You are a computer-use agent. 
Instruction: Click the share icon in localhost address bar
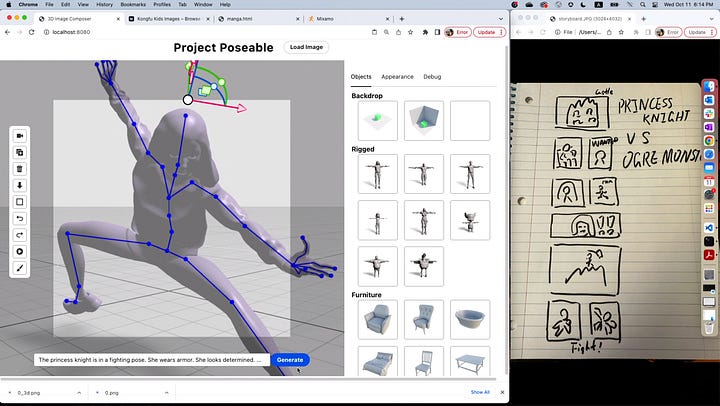[x=398, y=32]
